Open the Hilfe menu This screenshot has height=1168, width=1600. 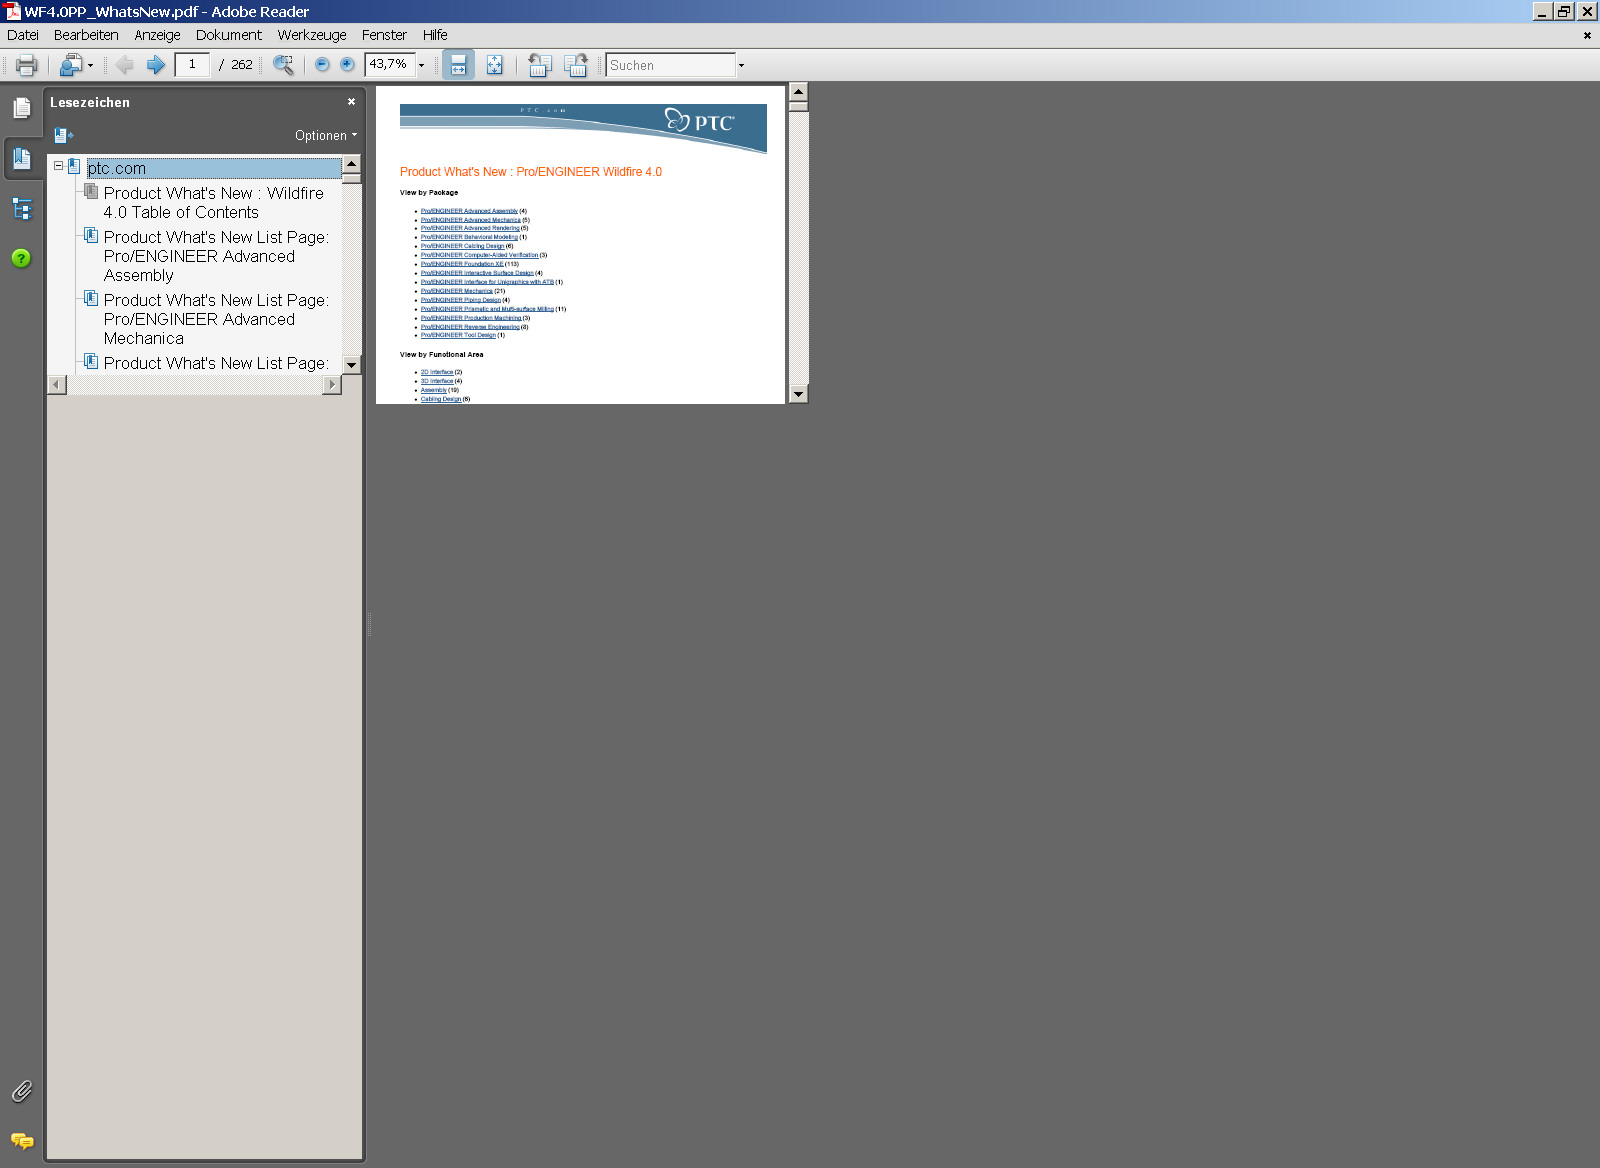pyautogui.click(x=435, y=35)
